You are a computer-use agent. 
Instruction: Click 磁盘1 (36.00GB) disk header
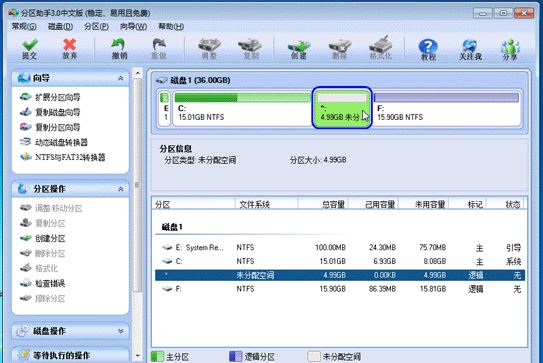click(x=193, y=80)
